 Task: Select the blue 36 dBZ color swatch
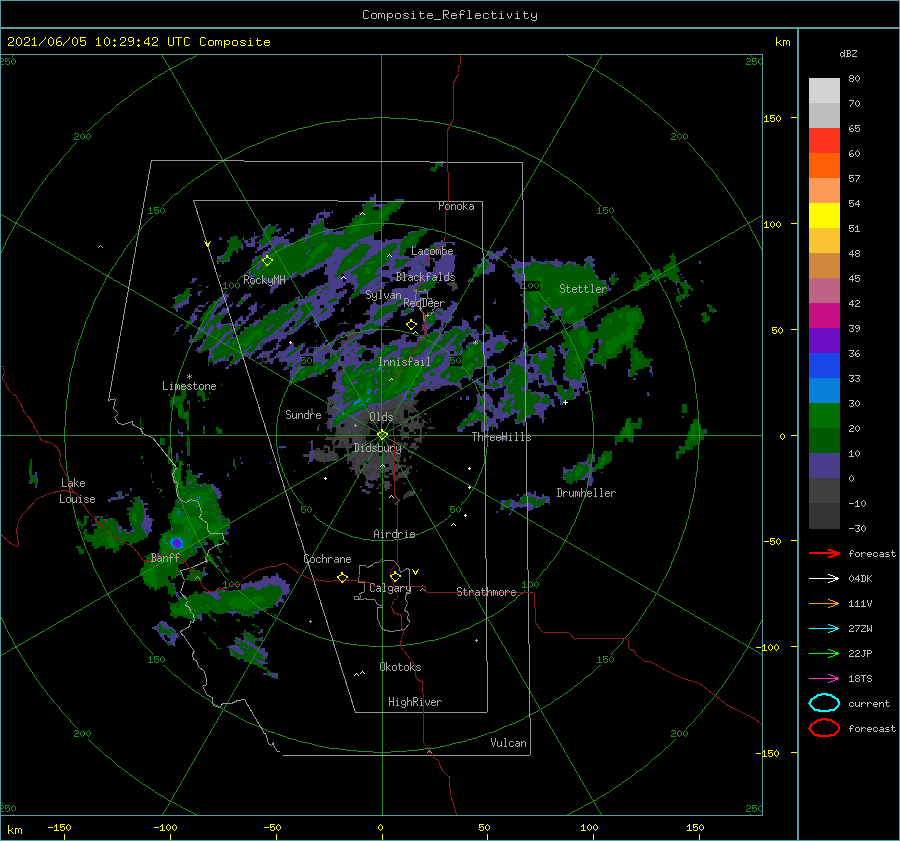click(824, 365)
